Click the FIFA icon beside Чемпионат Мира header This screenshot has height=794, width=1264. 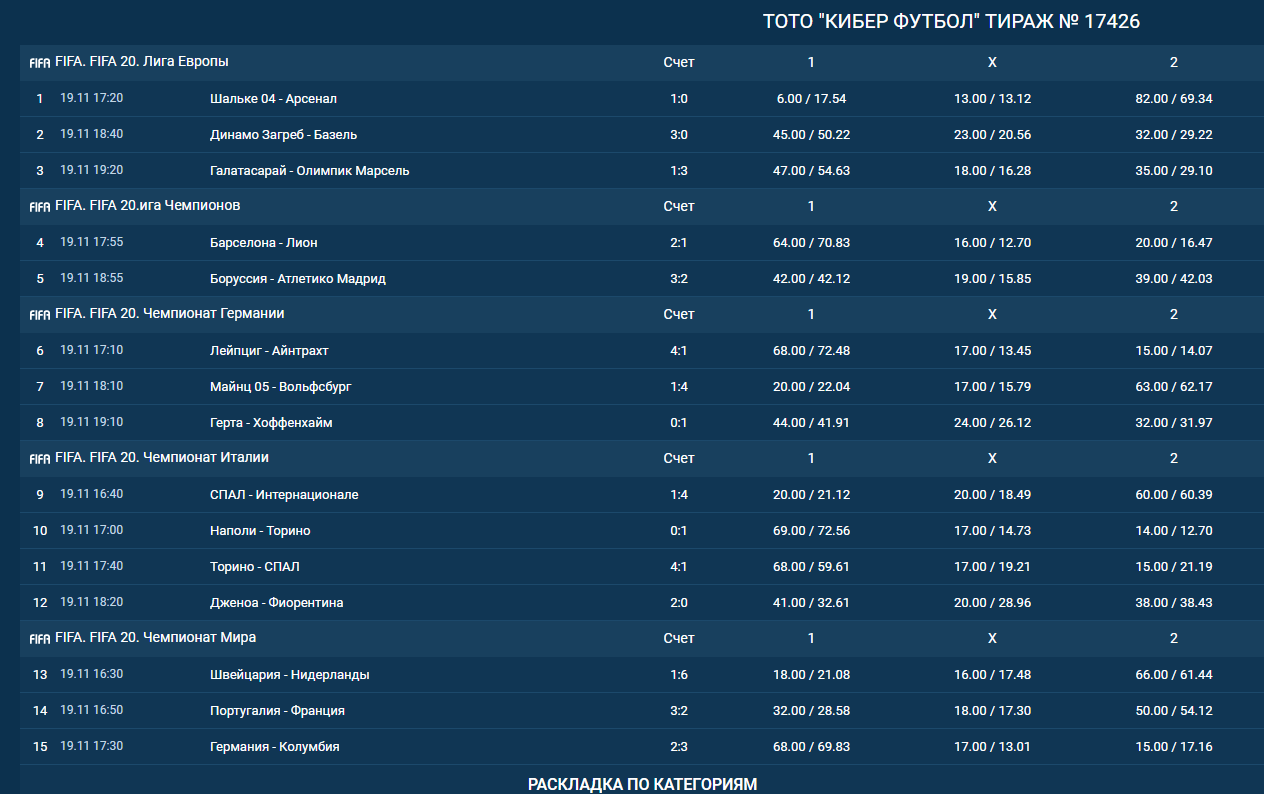(40, 639)
